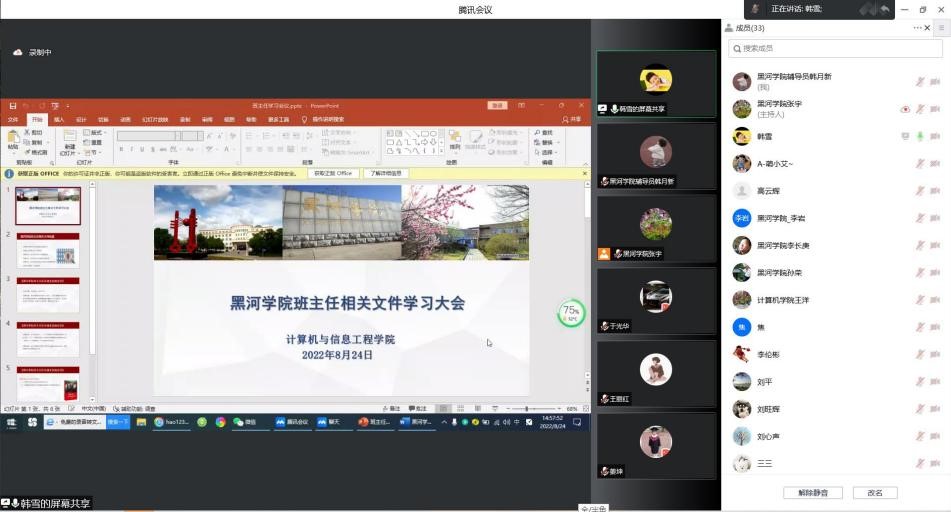Click the 粘贴 paste icon in the ribbon
Screen dimensions: 951x512
click(14, 138)
